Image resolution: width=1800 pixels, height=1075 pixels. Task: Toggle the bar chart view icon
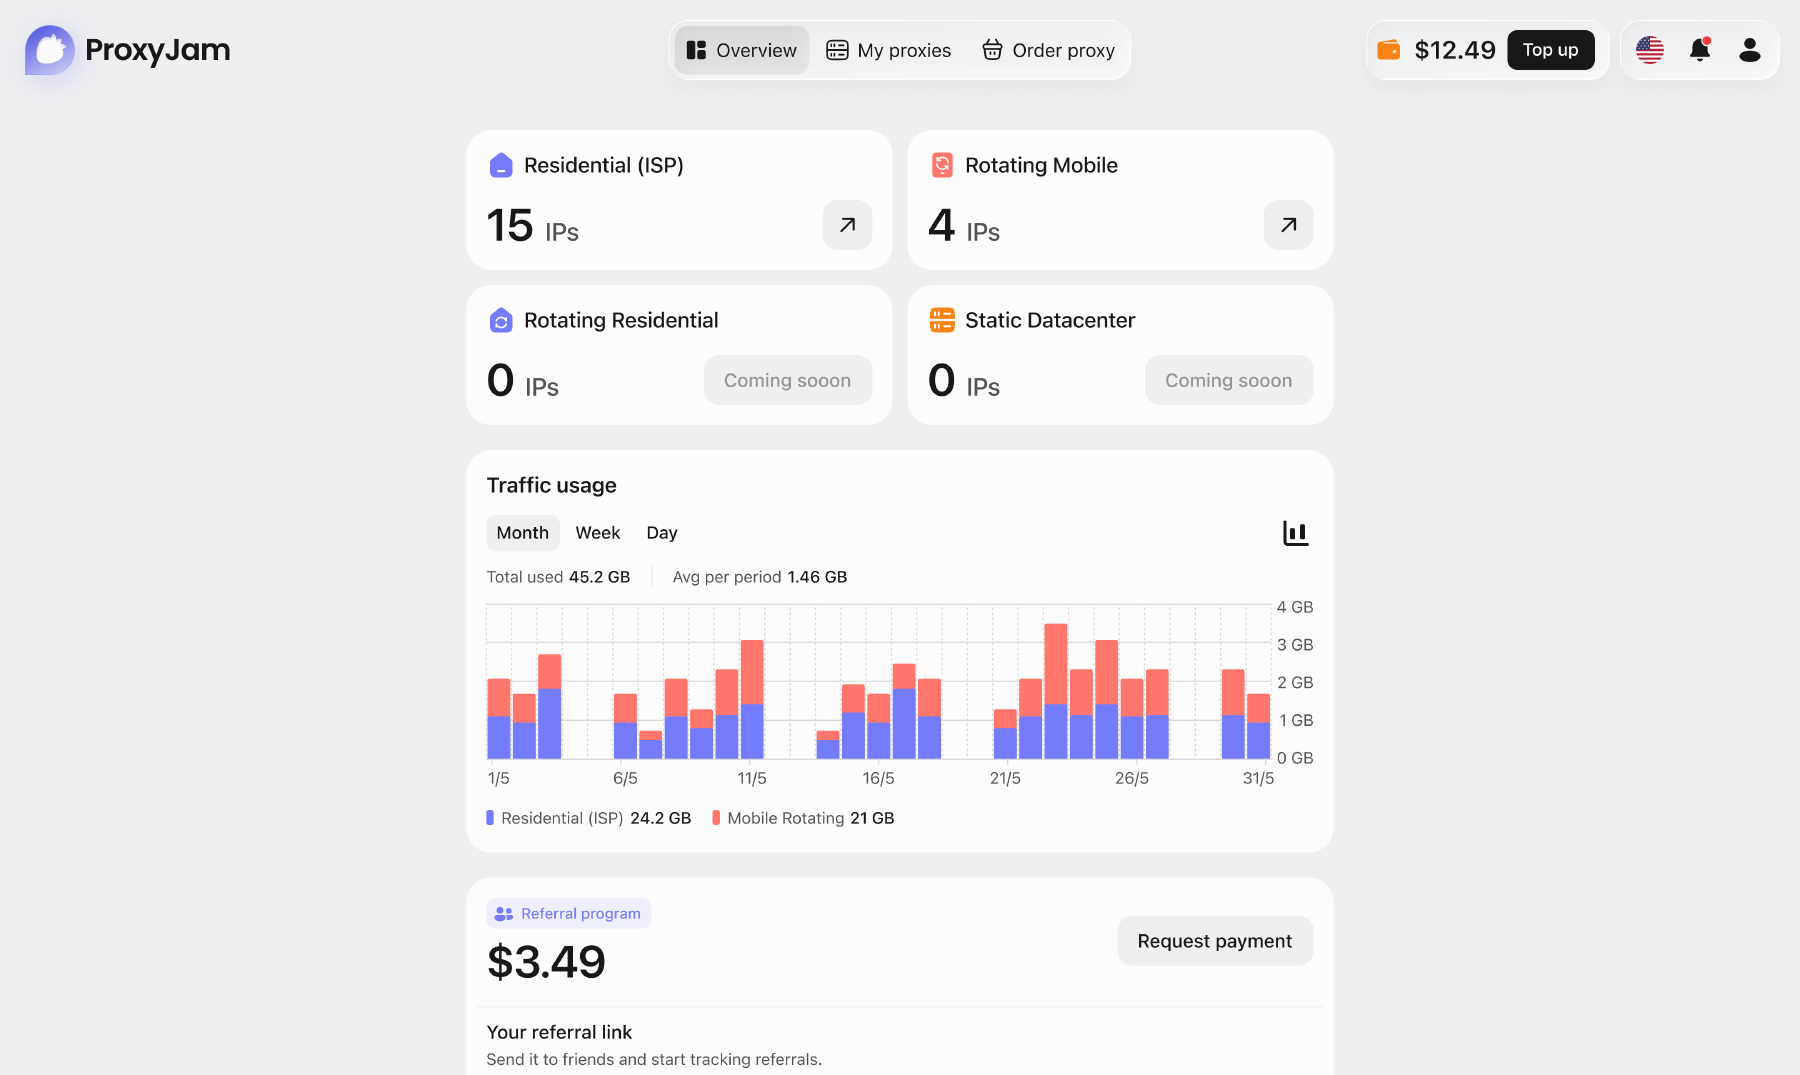(1295, 533)
